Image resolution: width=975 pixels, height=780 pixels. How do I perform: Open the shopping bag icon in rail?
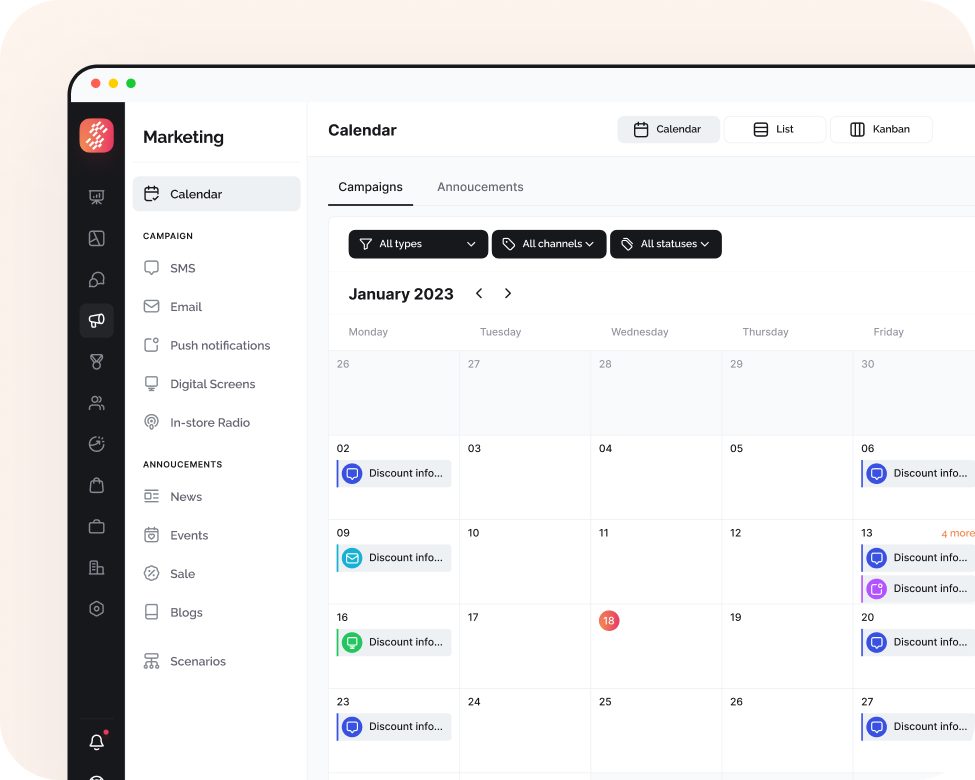(96, 485)
